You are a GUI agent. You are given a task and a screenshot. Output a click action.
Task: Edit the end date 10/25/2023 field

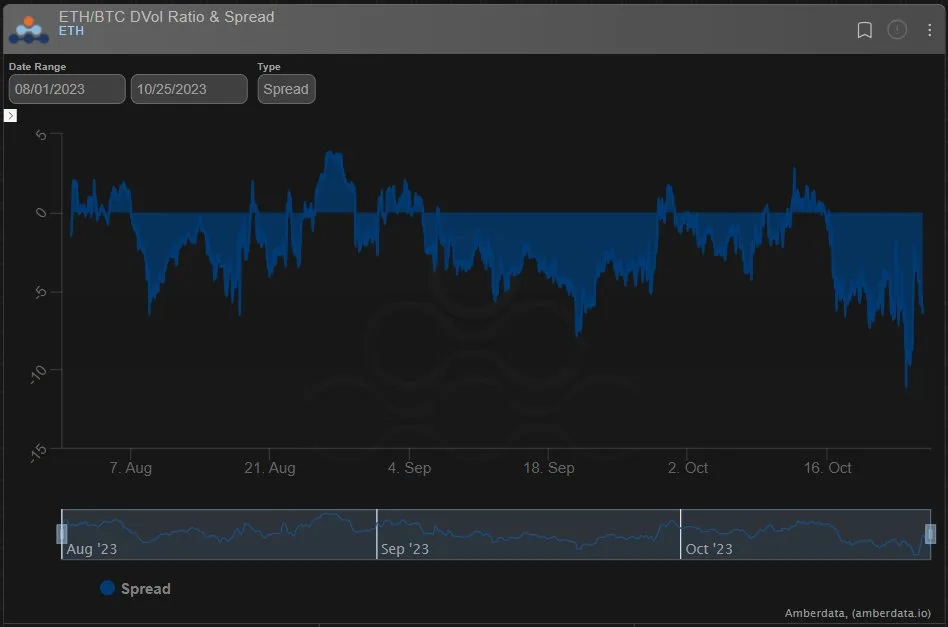(x=189, y=89)
